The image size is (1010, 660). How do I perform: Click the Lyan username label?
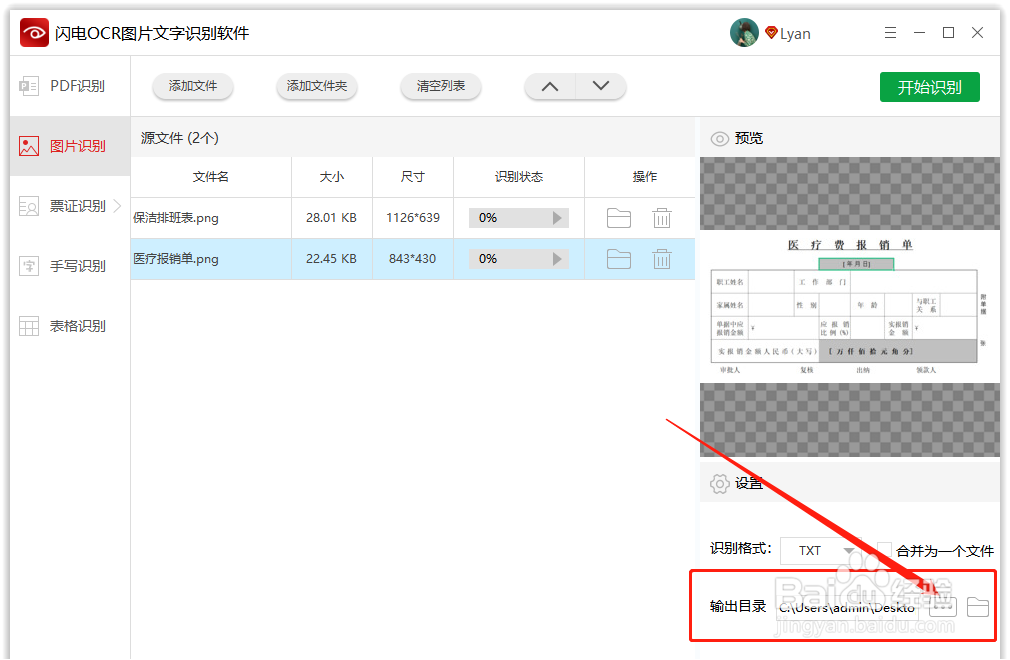click(x=795, y=34)
